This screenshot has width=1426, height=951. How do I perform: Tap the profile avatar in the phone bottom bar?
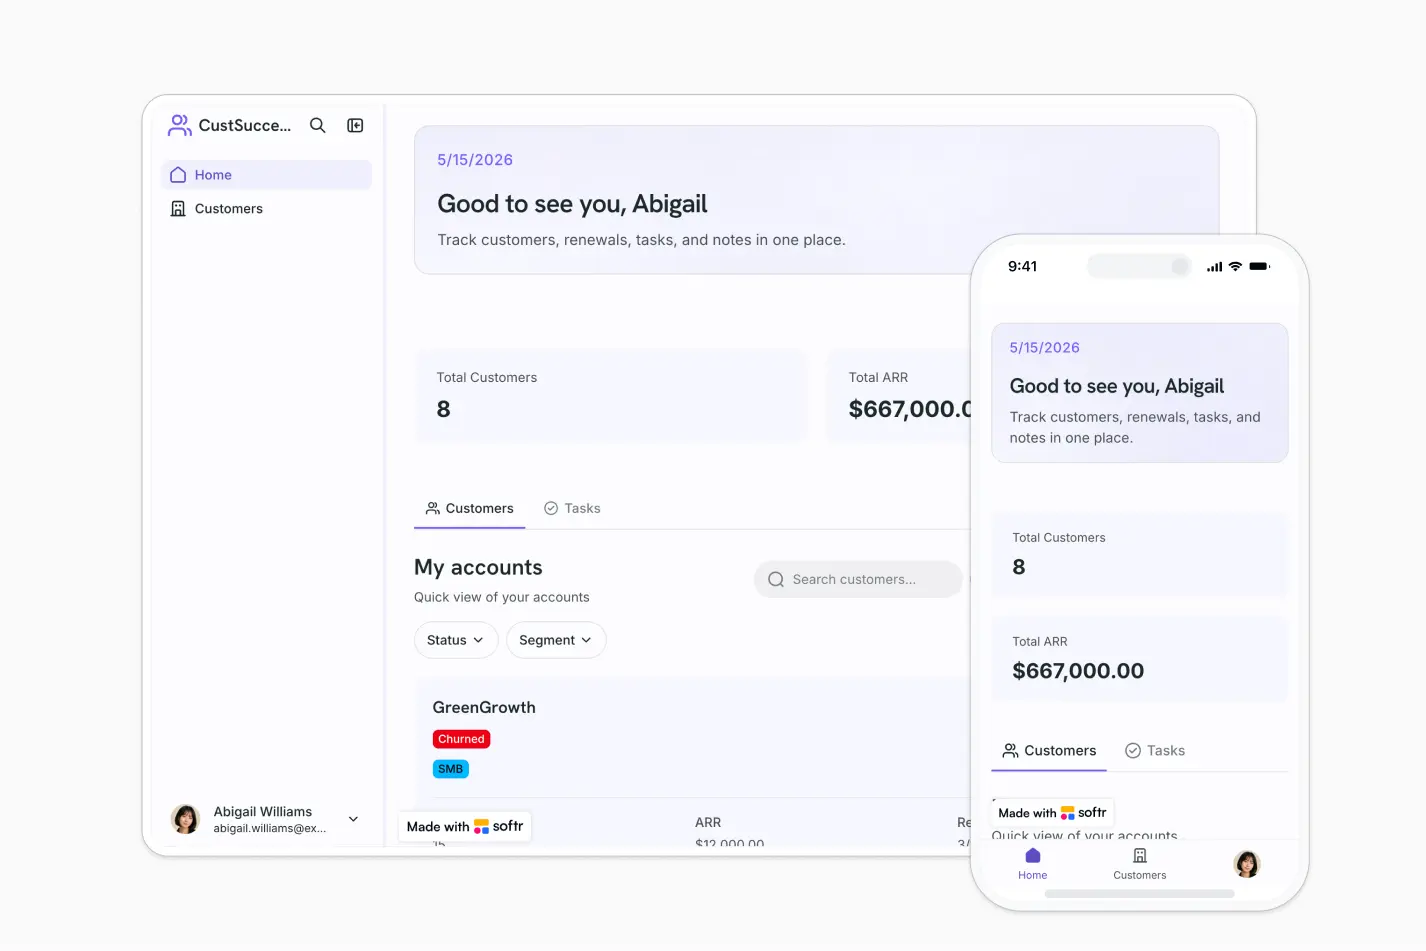coord(1247,864)
